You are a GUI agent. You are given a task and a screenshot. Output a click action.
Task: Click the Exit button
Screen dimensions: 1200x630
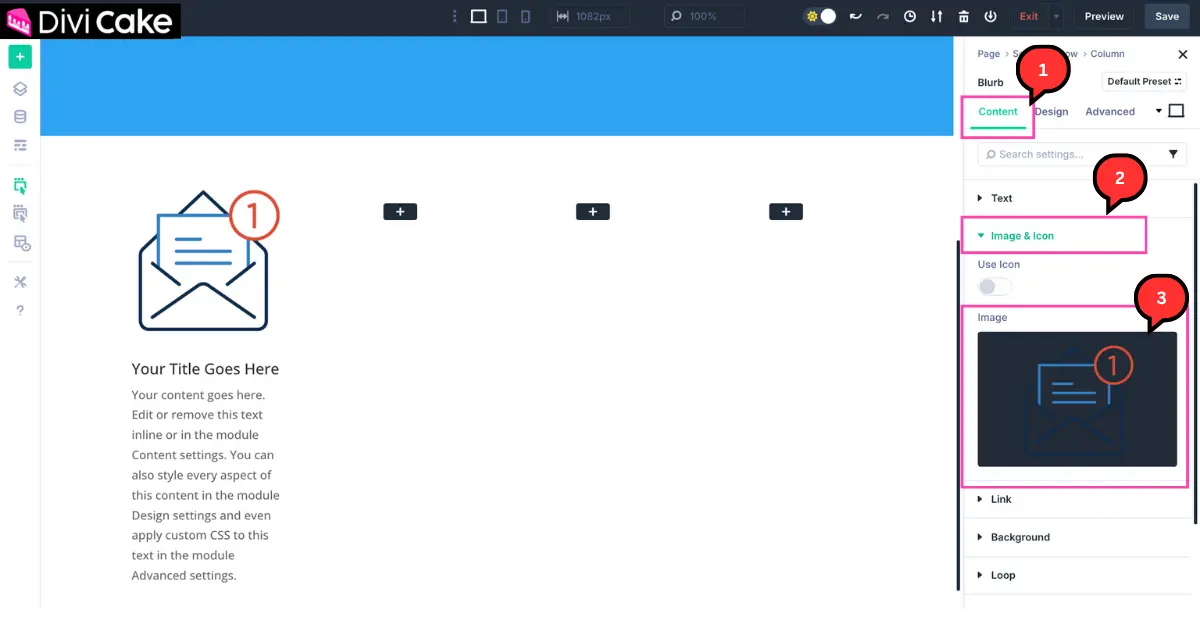pyautogui.click(x=1029, y=16)
